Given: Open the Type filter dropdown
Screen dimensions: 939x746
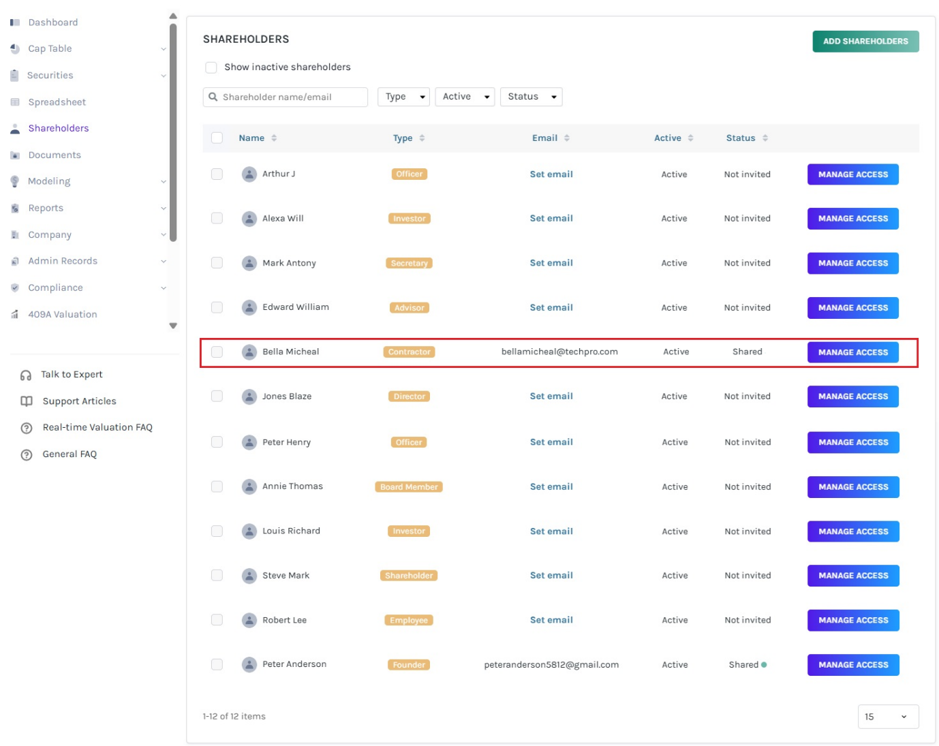Looking at the screenshot, I should (404, 96).
